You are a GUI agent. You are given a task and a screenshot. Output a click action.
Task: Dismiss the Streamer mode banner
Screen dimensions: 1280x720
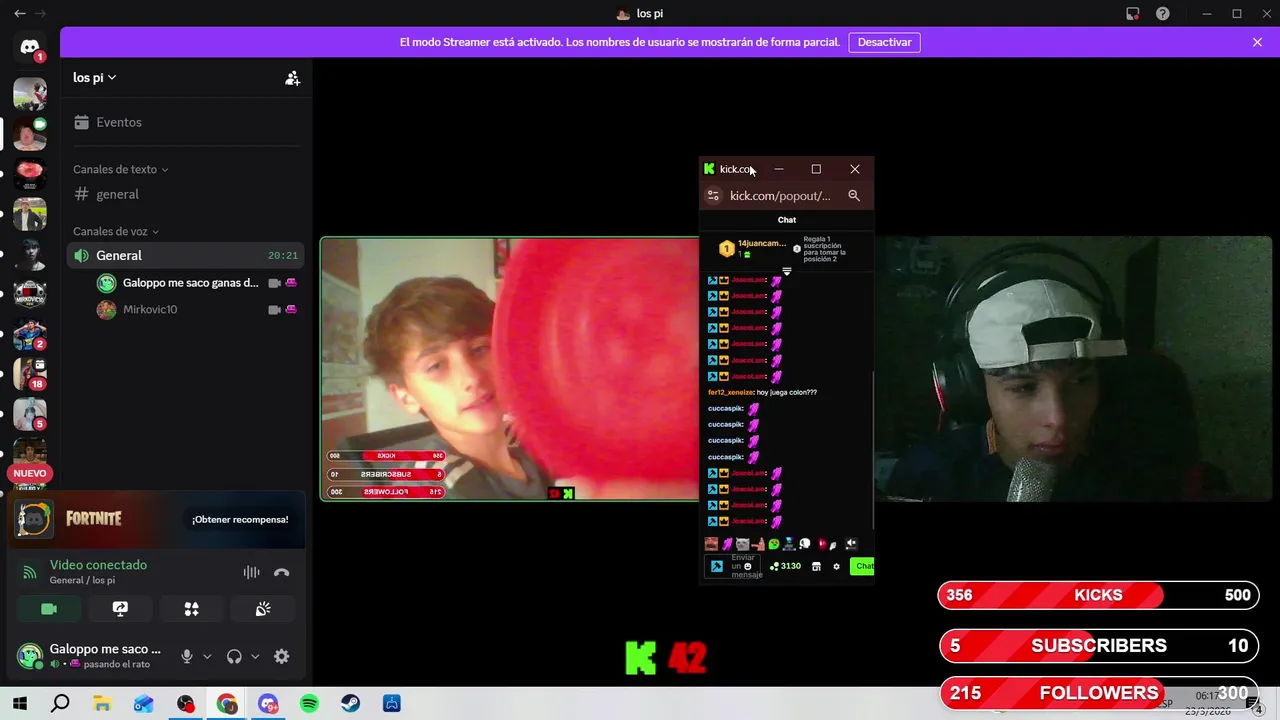(1257, 43)
